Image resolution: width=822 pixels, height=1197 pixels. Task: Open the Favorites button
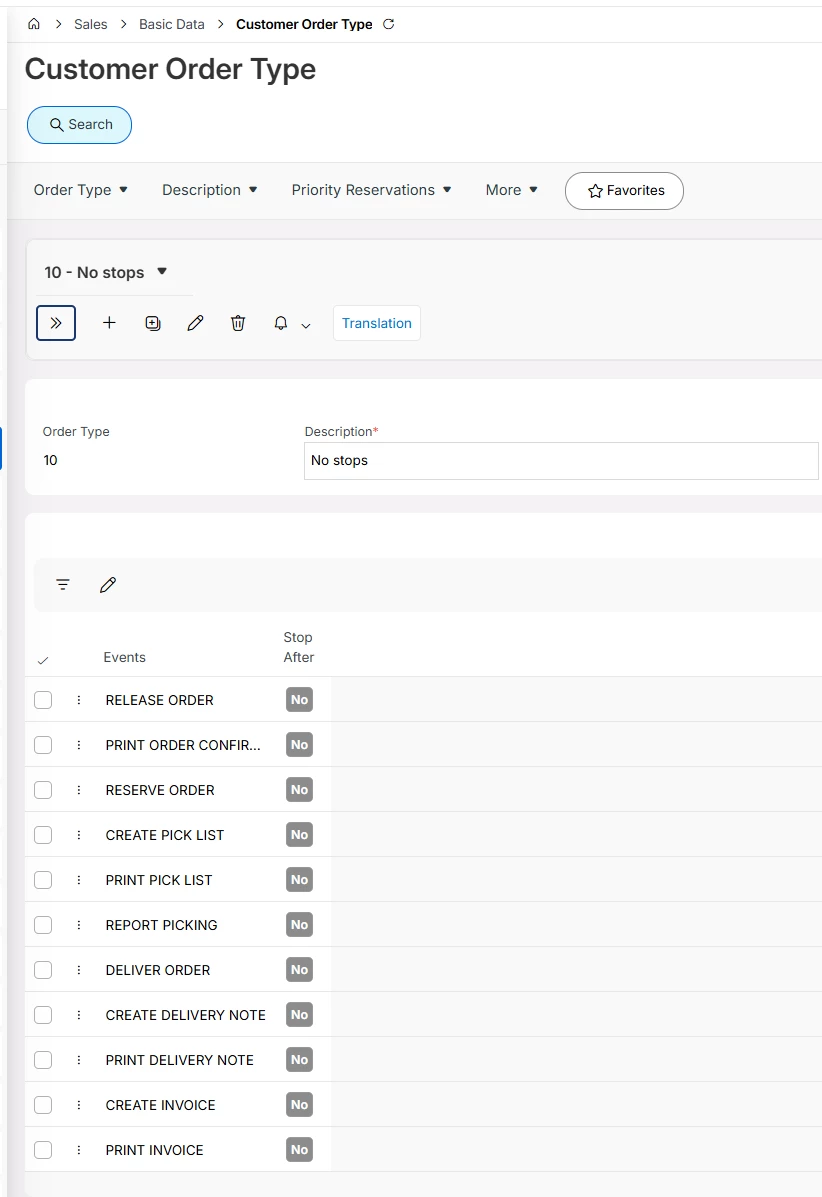click(x=624, y=191)
